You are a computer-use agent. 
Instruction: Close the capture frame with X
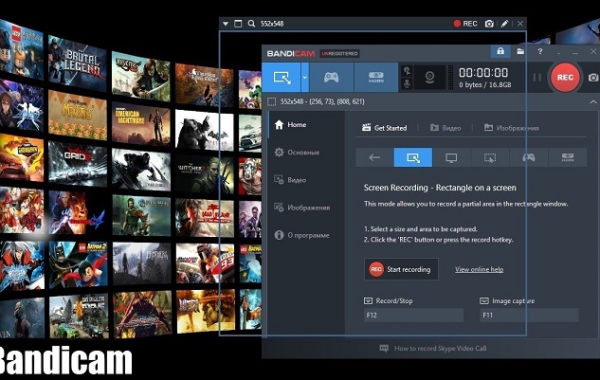click(520, 24)
